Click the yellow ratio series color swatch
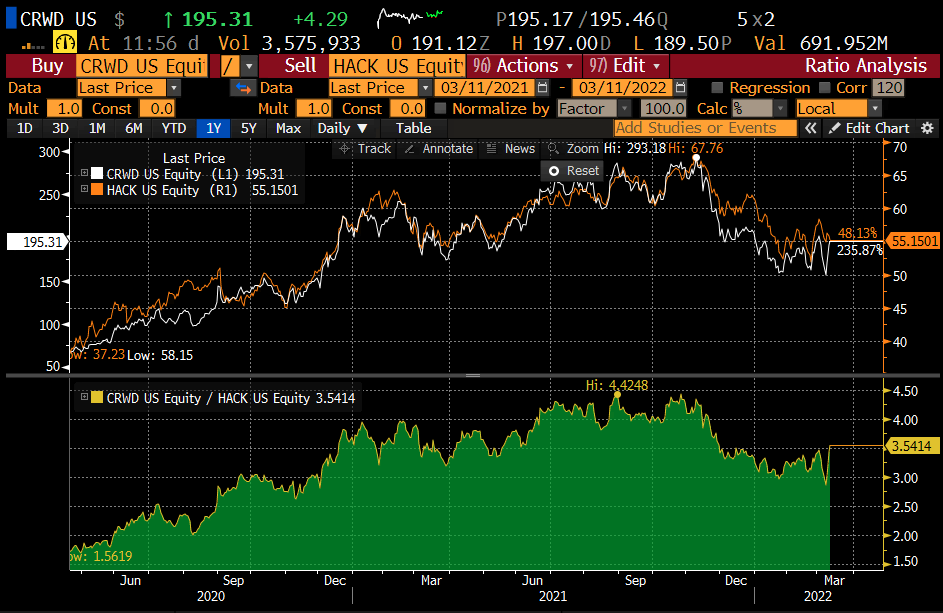943x613 pixels. click(x=97, y=397)
